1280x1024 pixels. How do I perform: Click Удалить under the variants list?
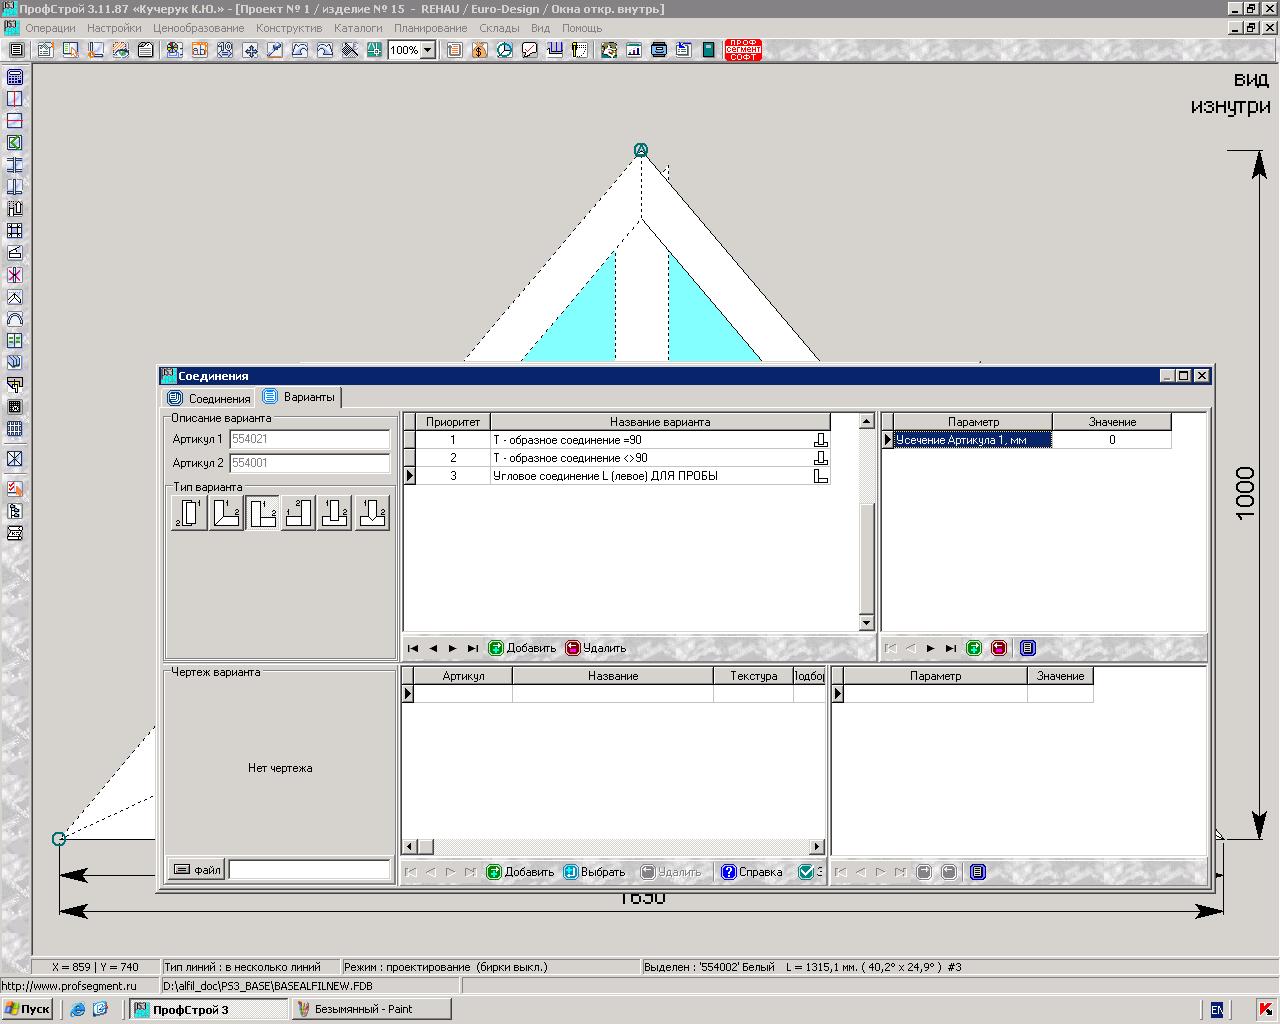click(x=596, y=648)
